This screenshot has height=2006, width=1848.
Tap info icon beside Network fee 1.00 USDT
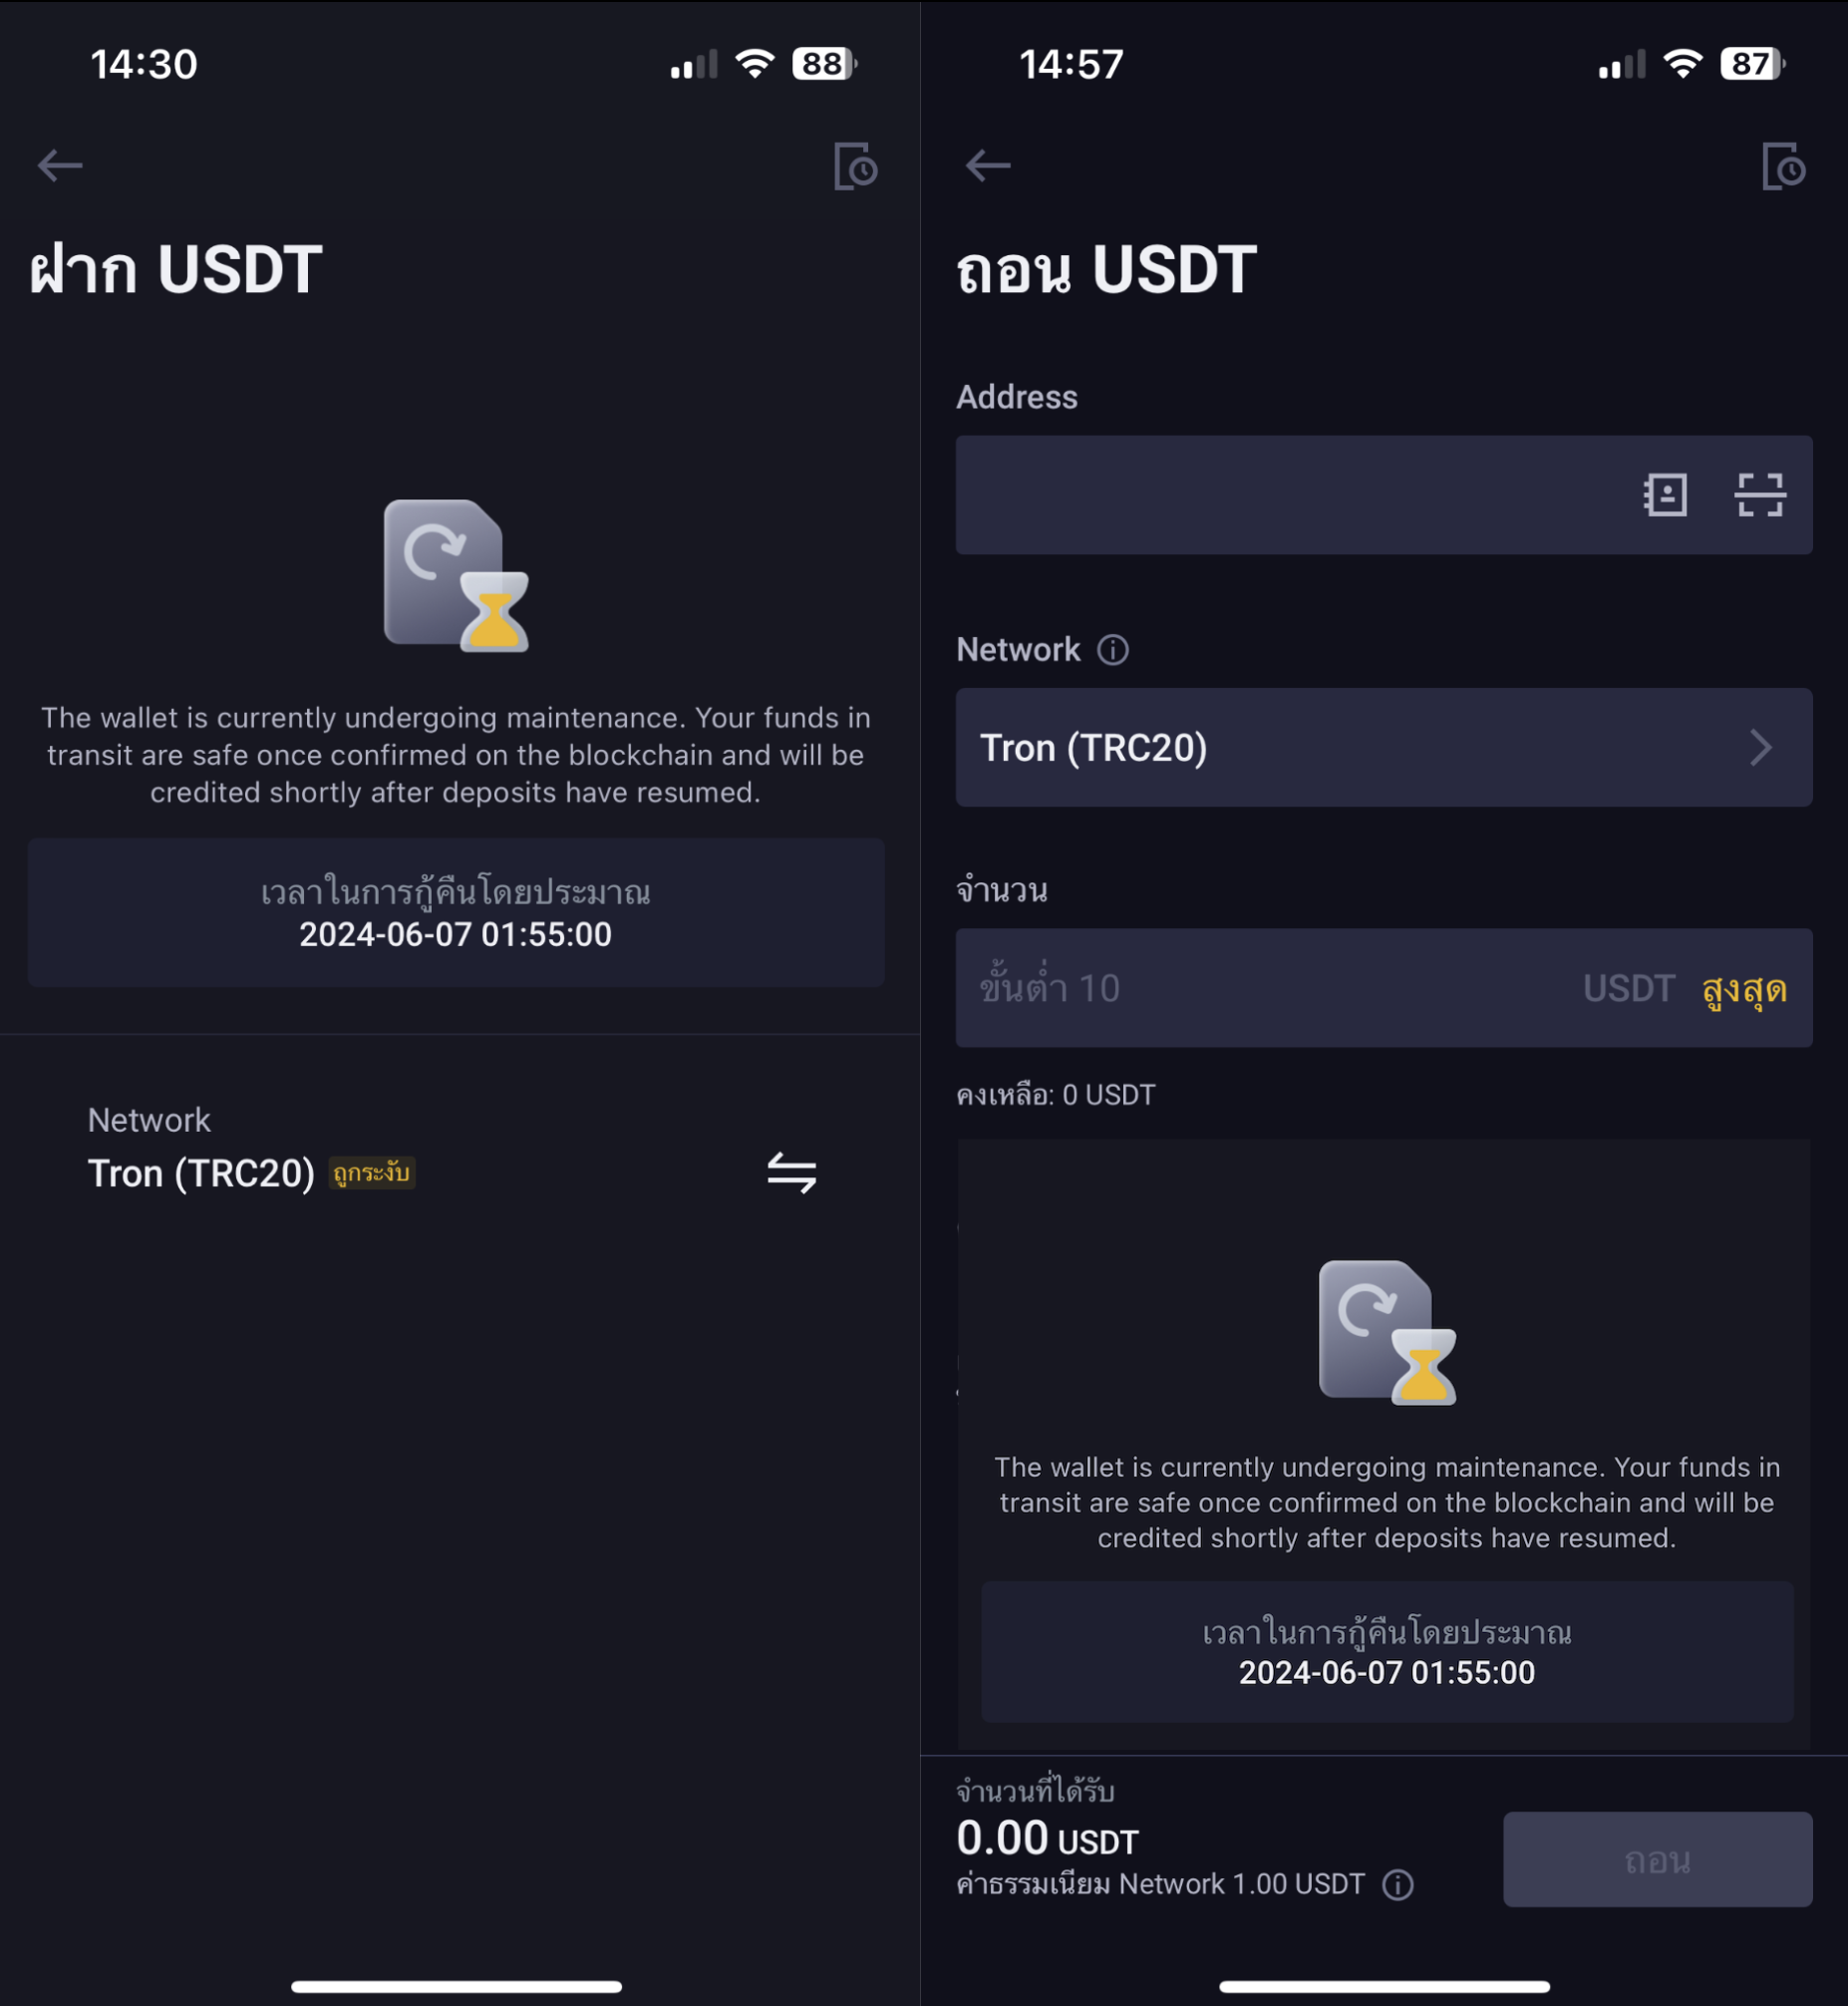click(1397, 1885)
